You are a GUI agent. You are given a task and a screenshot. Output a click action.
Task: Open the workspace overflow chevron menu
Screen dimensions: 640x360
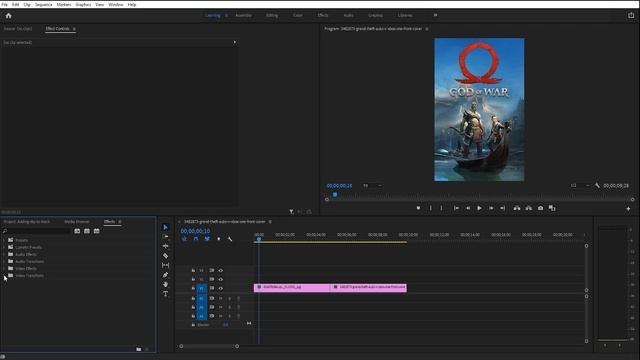[x=435, y=15]
